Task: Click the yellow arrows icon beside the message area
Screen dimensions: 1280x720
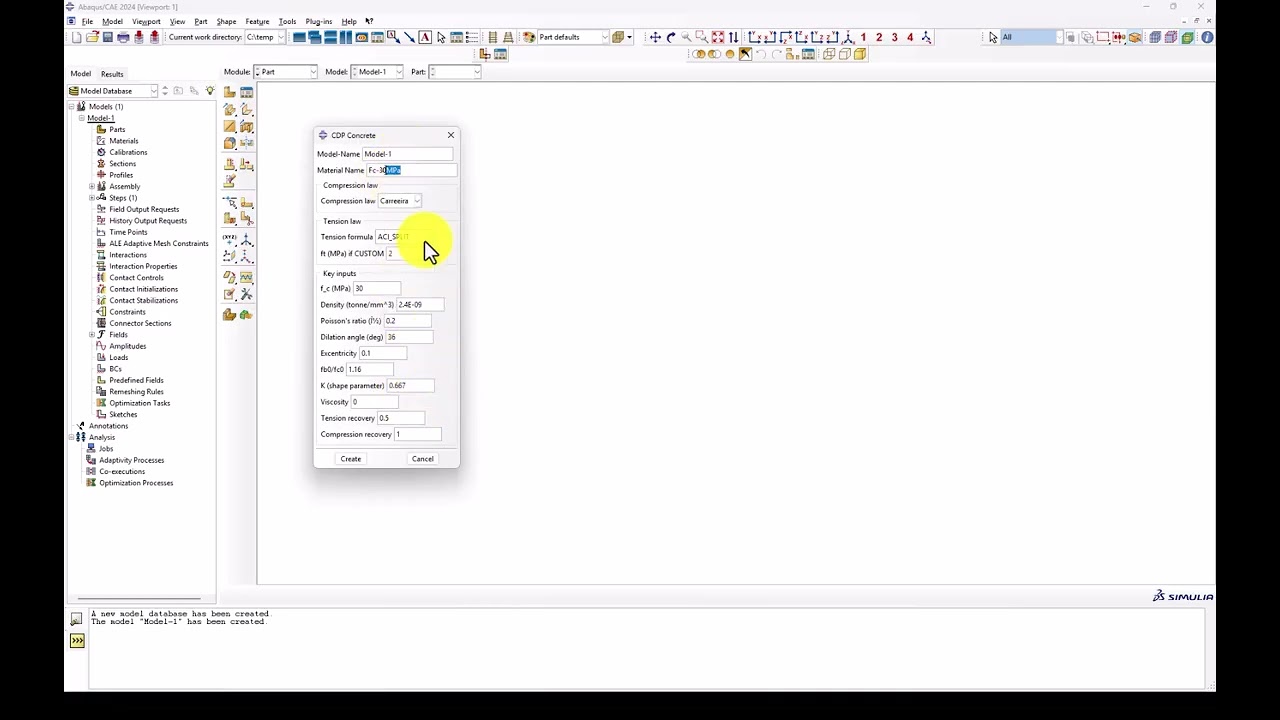Action: 77,641
